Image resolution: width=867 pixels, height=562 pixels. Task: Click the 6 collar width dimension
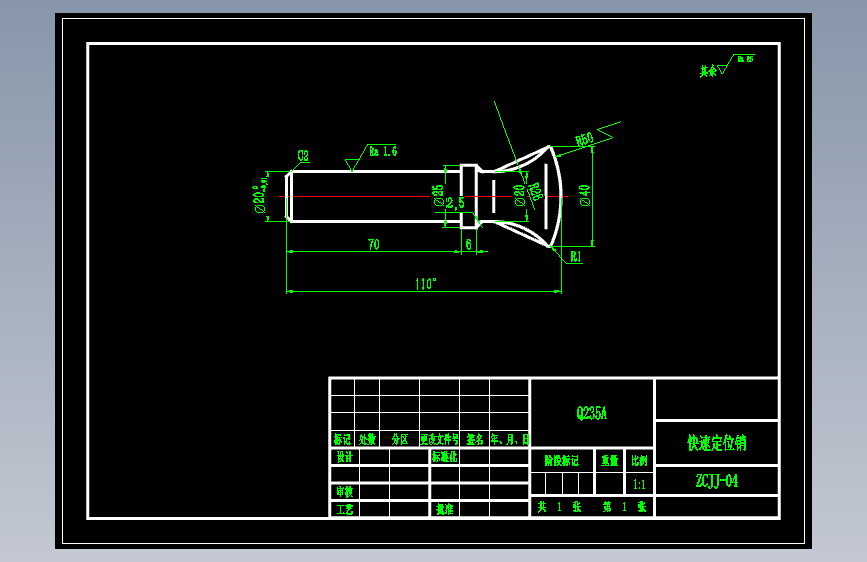pyautogui.click(x=468, y=244)
